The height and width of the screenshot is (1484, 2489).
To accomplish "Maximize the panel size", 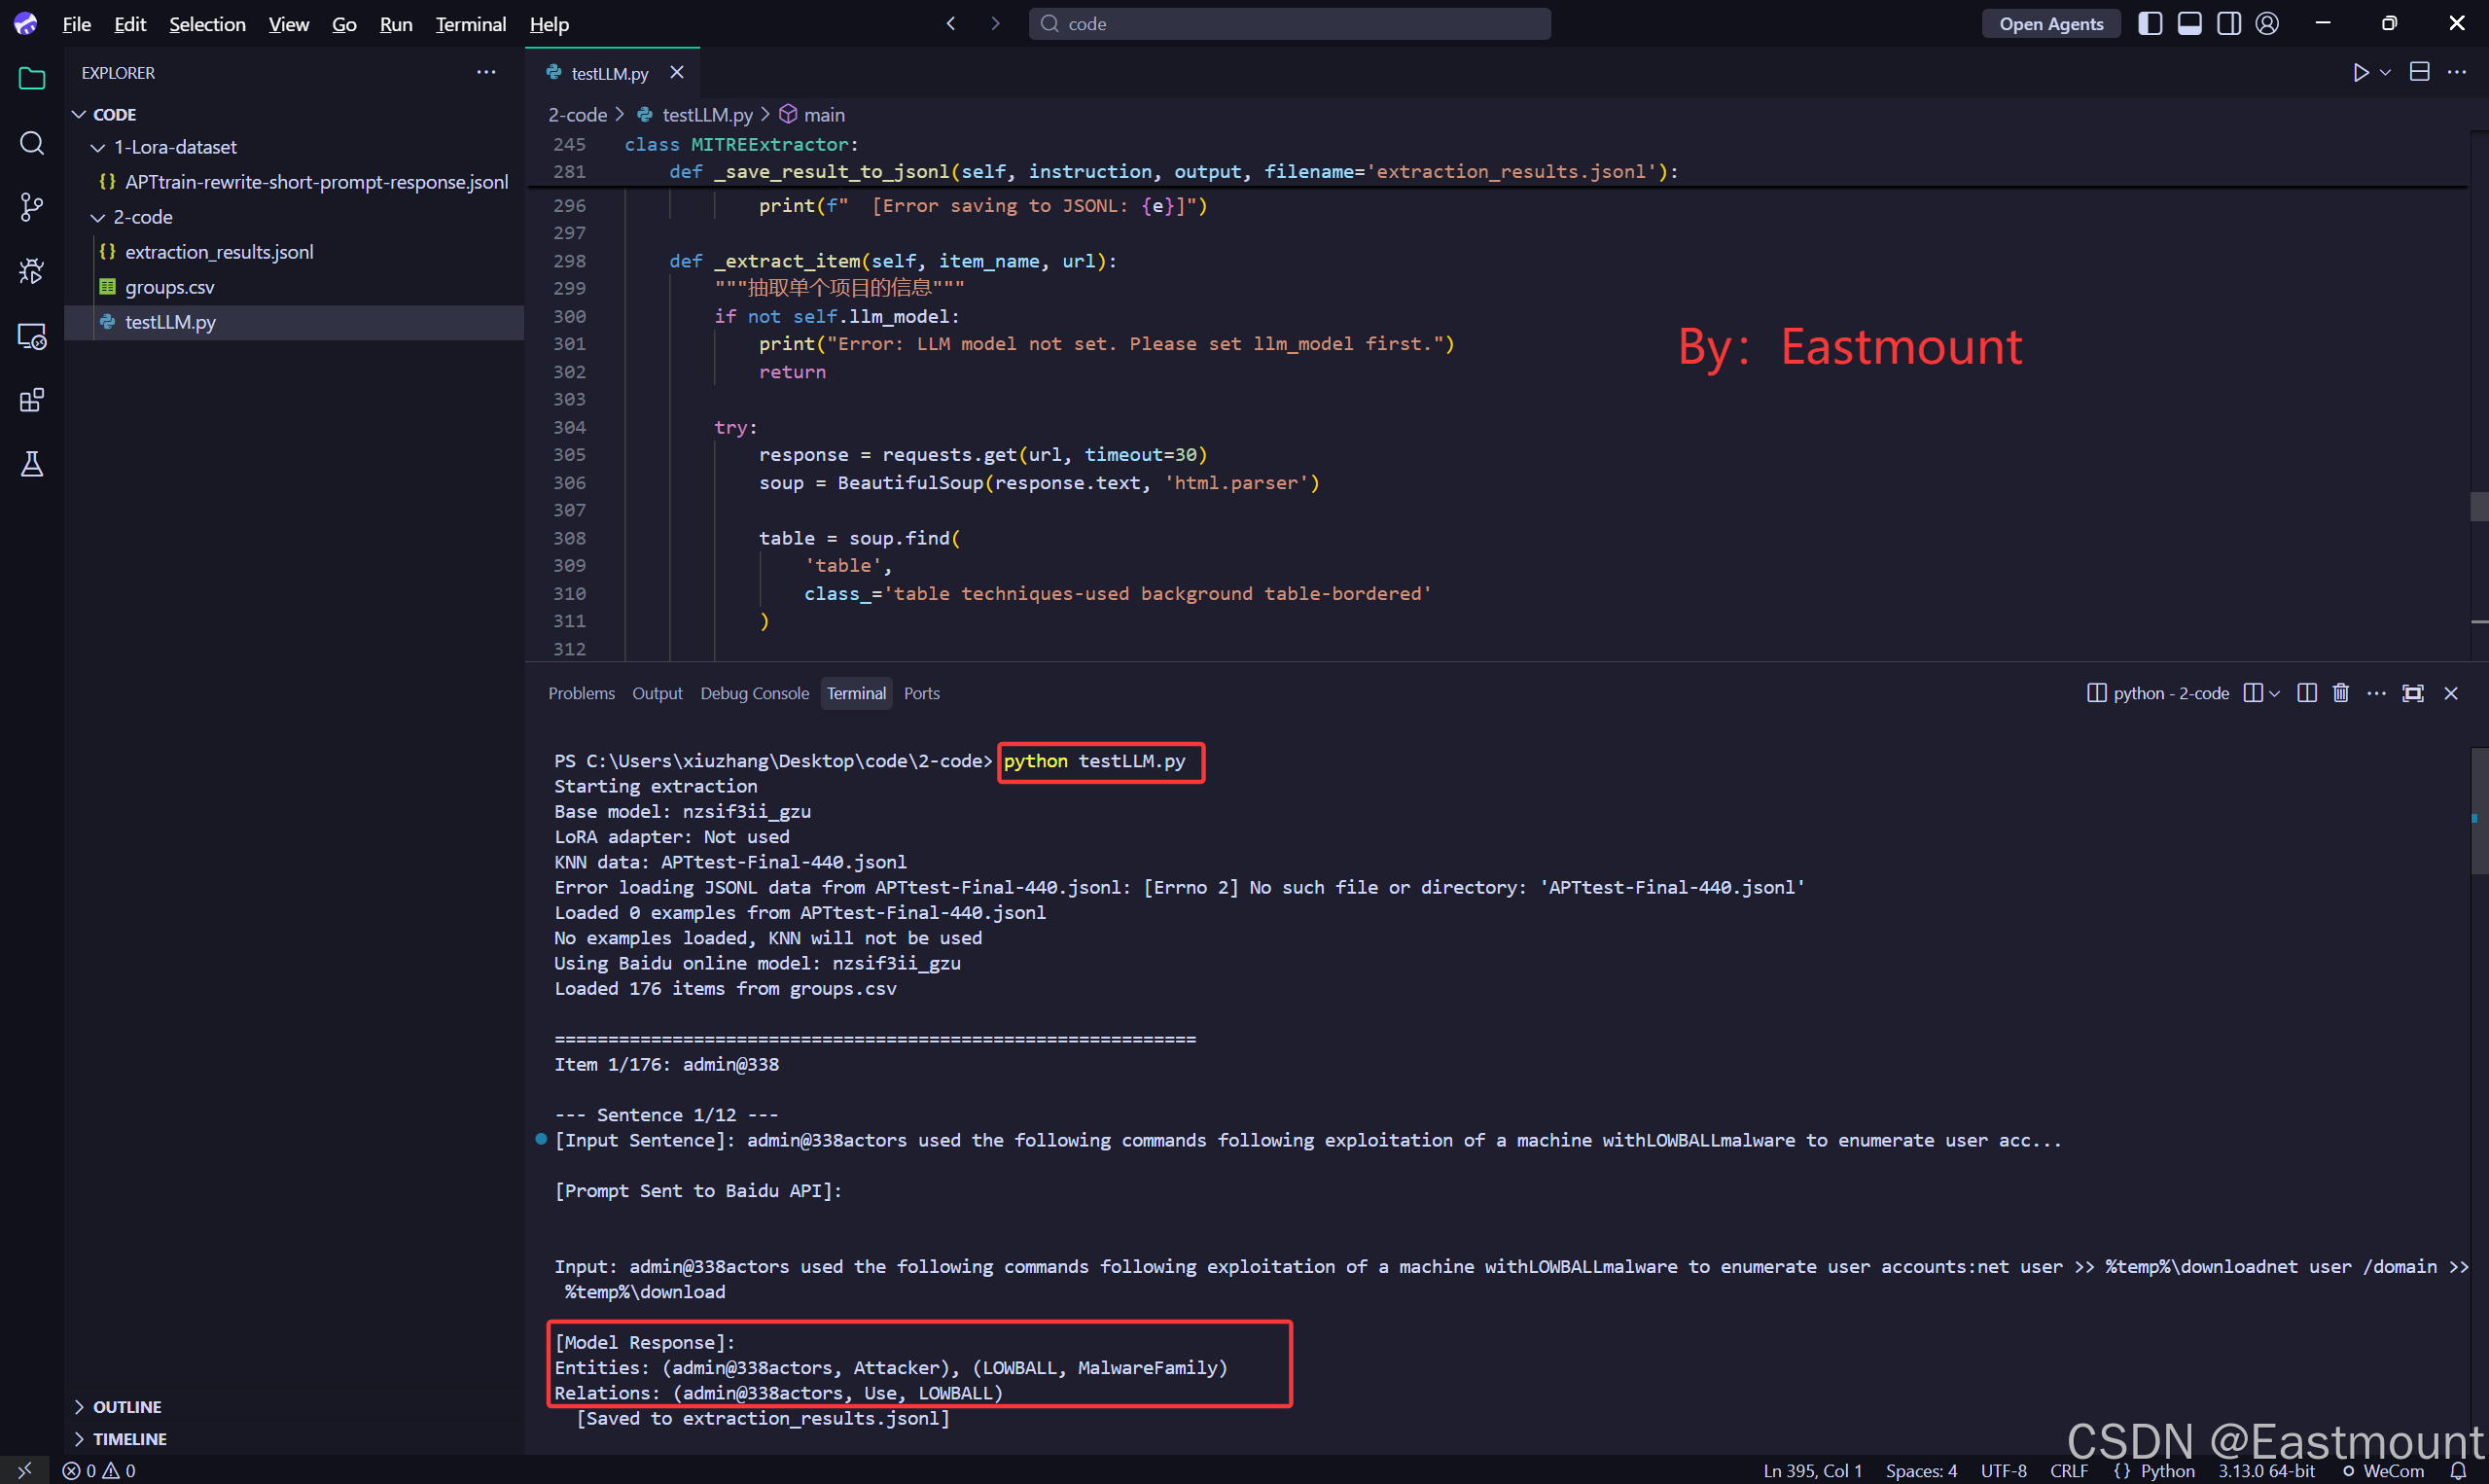I will [2413, 693].
